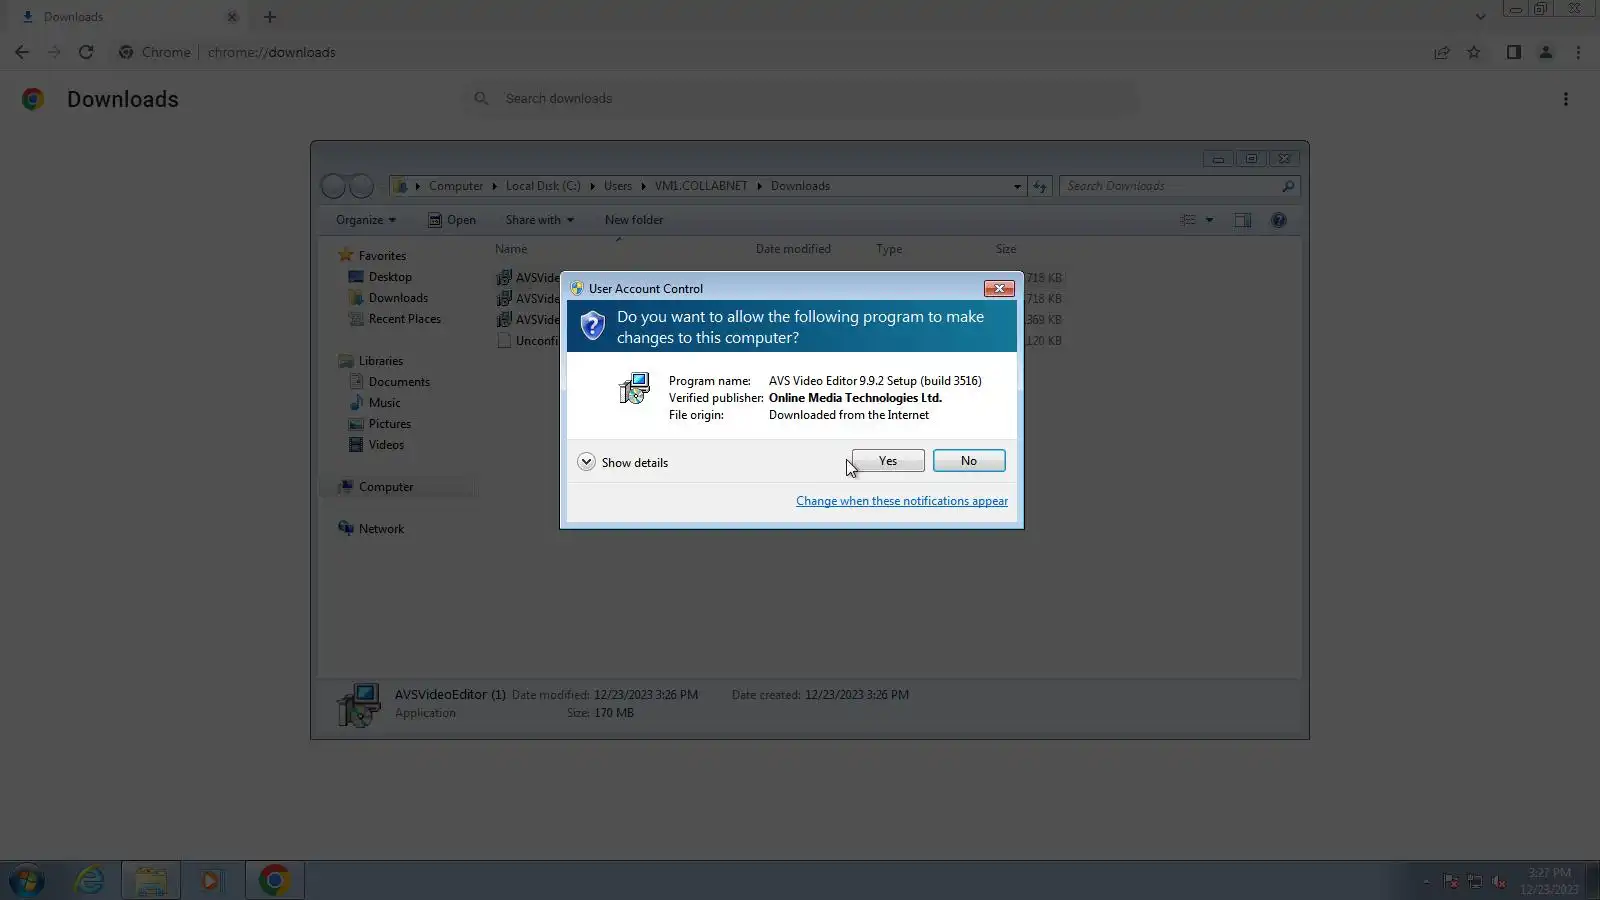The height and width of the screenshot is (900, 1600).
Task: Click chrome://downloads address bar
Action: tap(271, 52)
